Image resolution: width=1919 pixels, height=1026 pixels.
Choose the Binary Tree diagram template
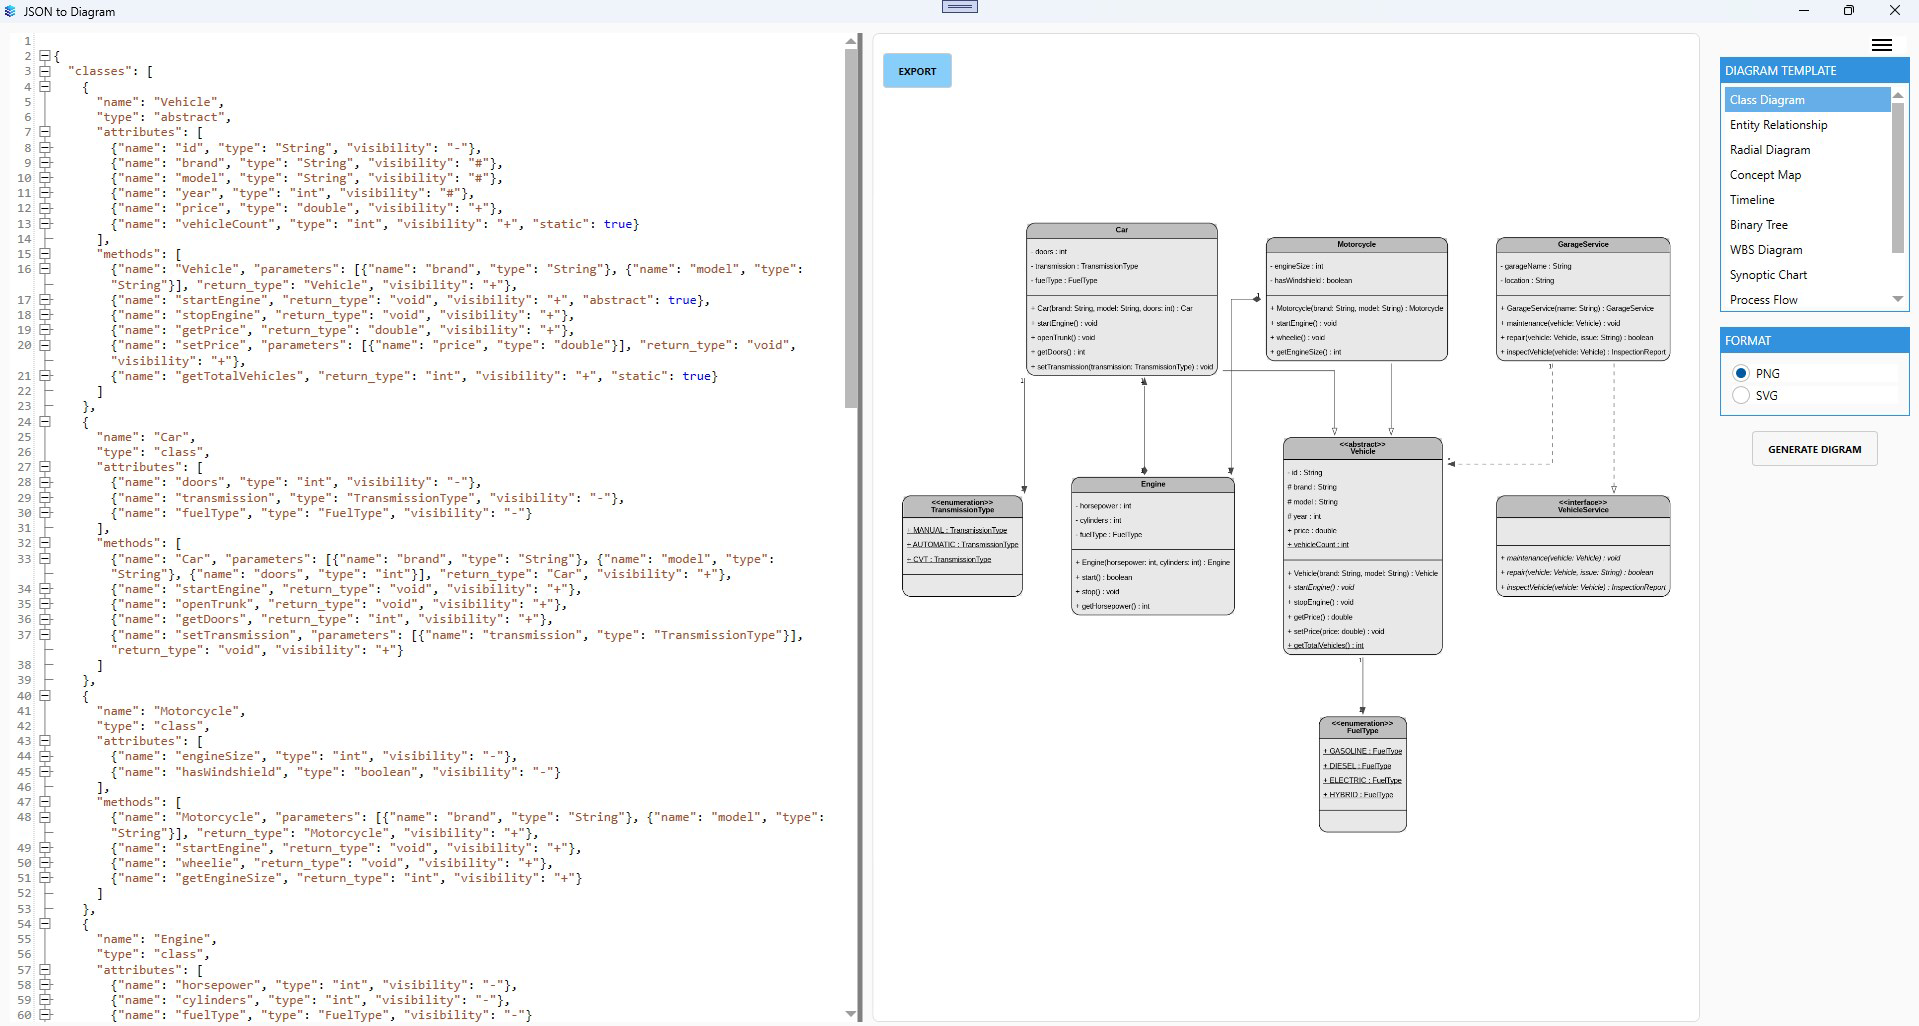(x=1758, y=224)
